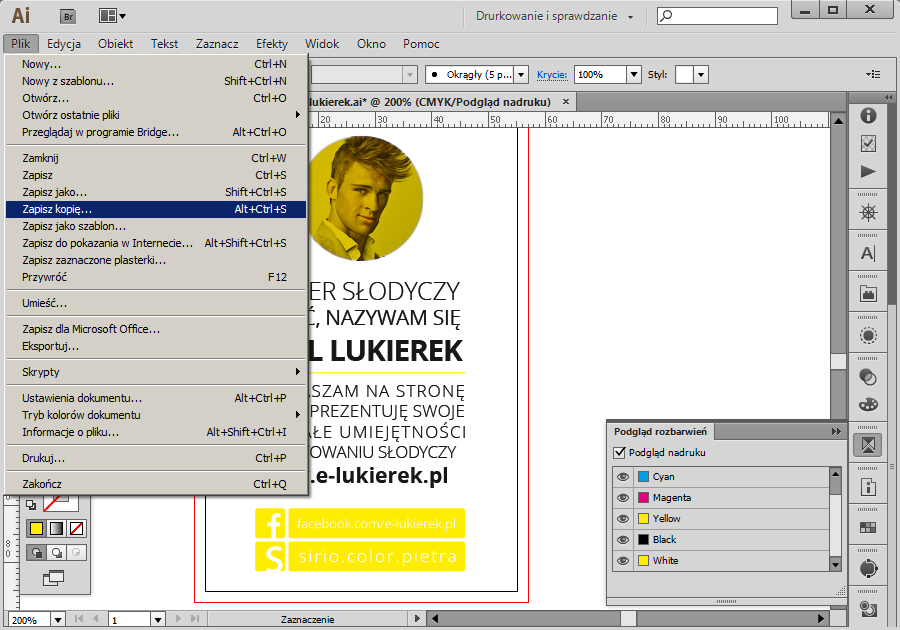The image size is (900, 630).
Task: Open the Efekty menu
Action: click(271, 44)
